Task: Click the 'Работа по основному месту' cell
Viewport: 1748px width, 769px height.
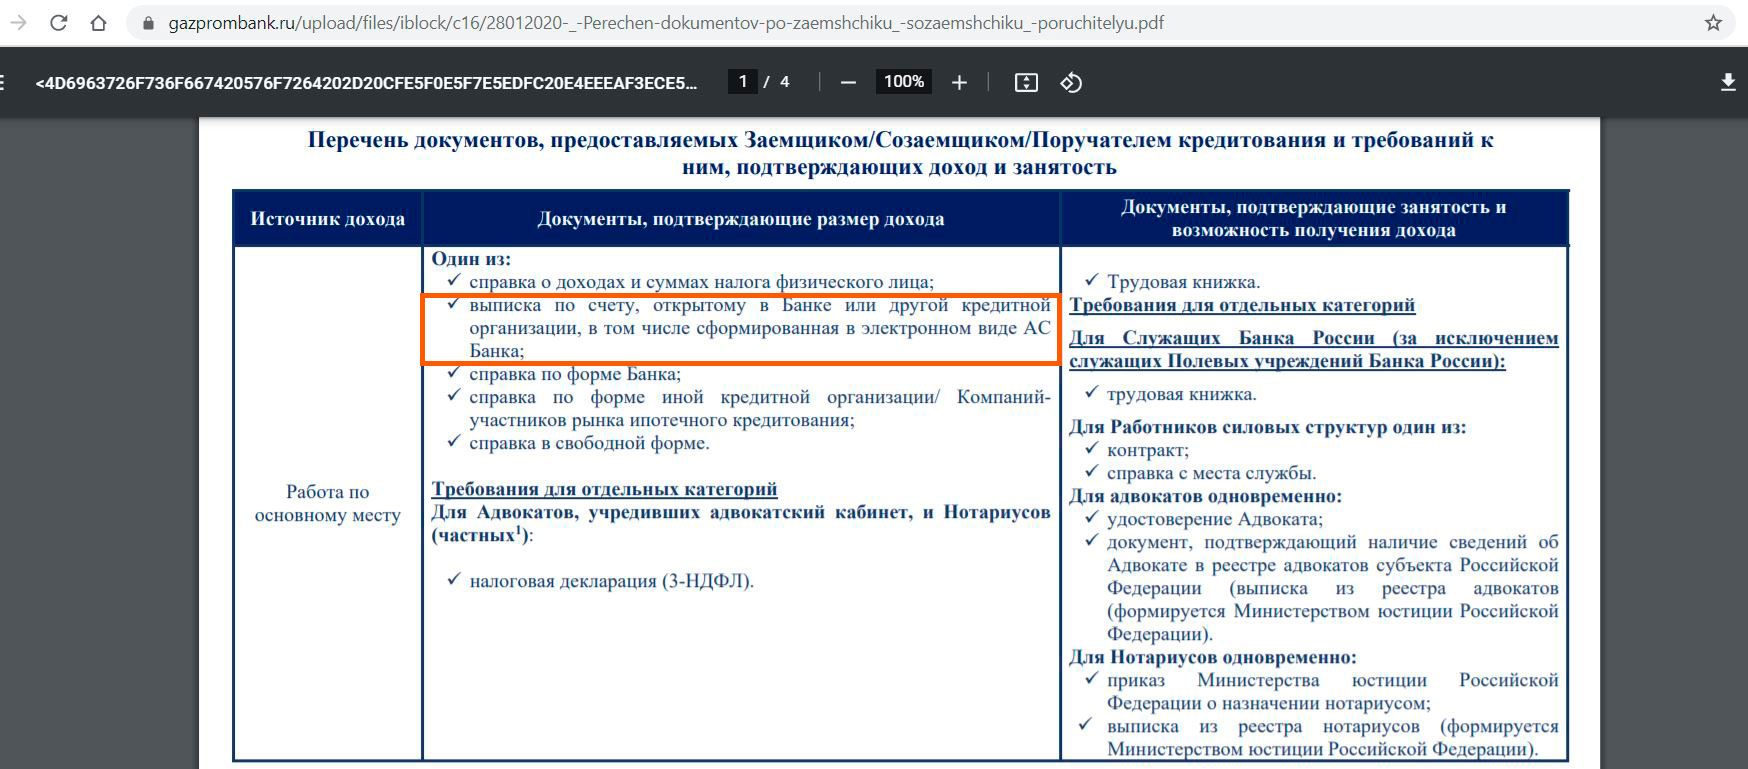Action: tap(328, 503)
